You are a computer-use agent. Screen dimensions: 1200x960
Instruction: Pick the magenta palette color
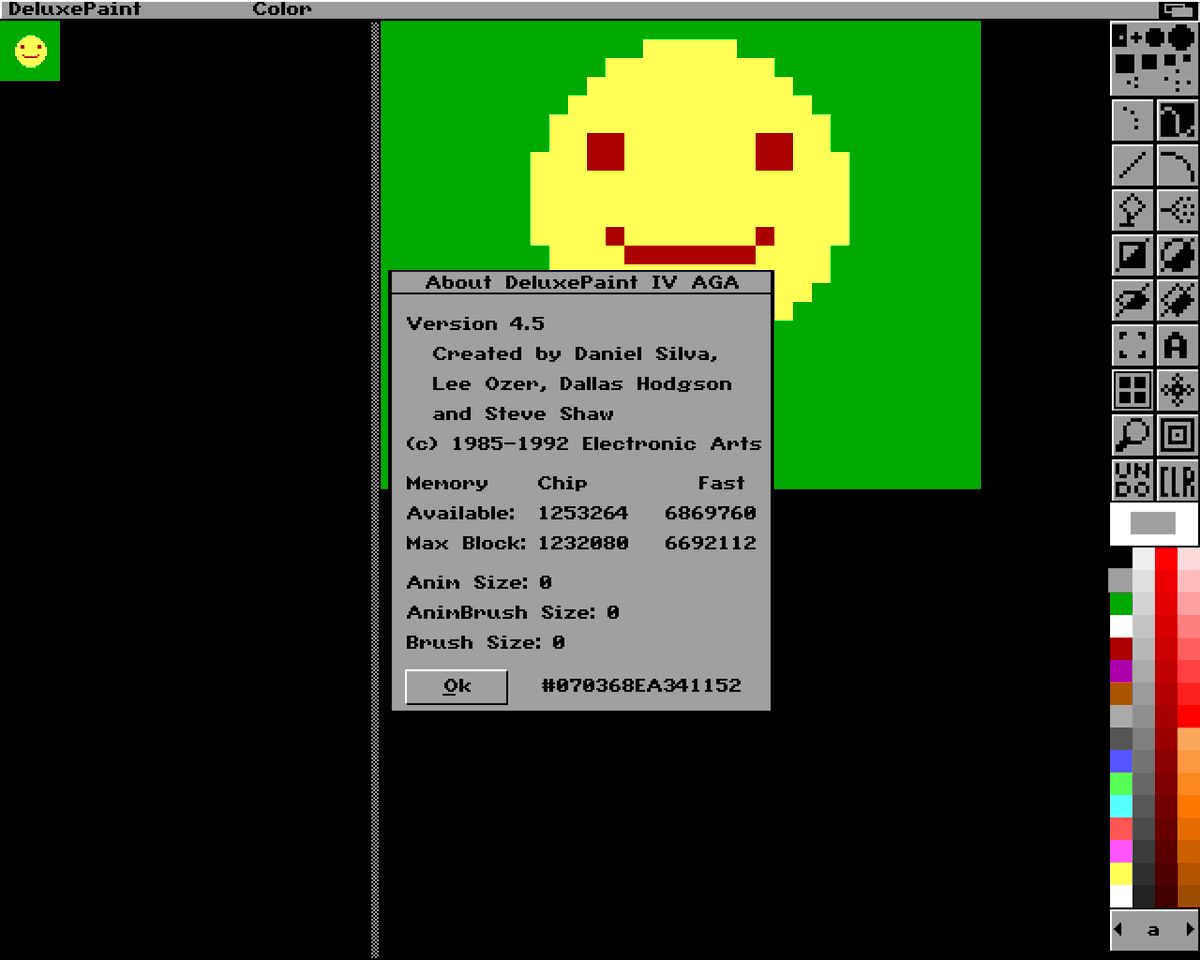coord(1121,851)
